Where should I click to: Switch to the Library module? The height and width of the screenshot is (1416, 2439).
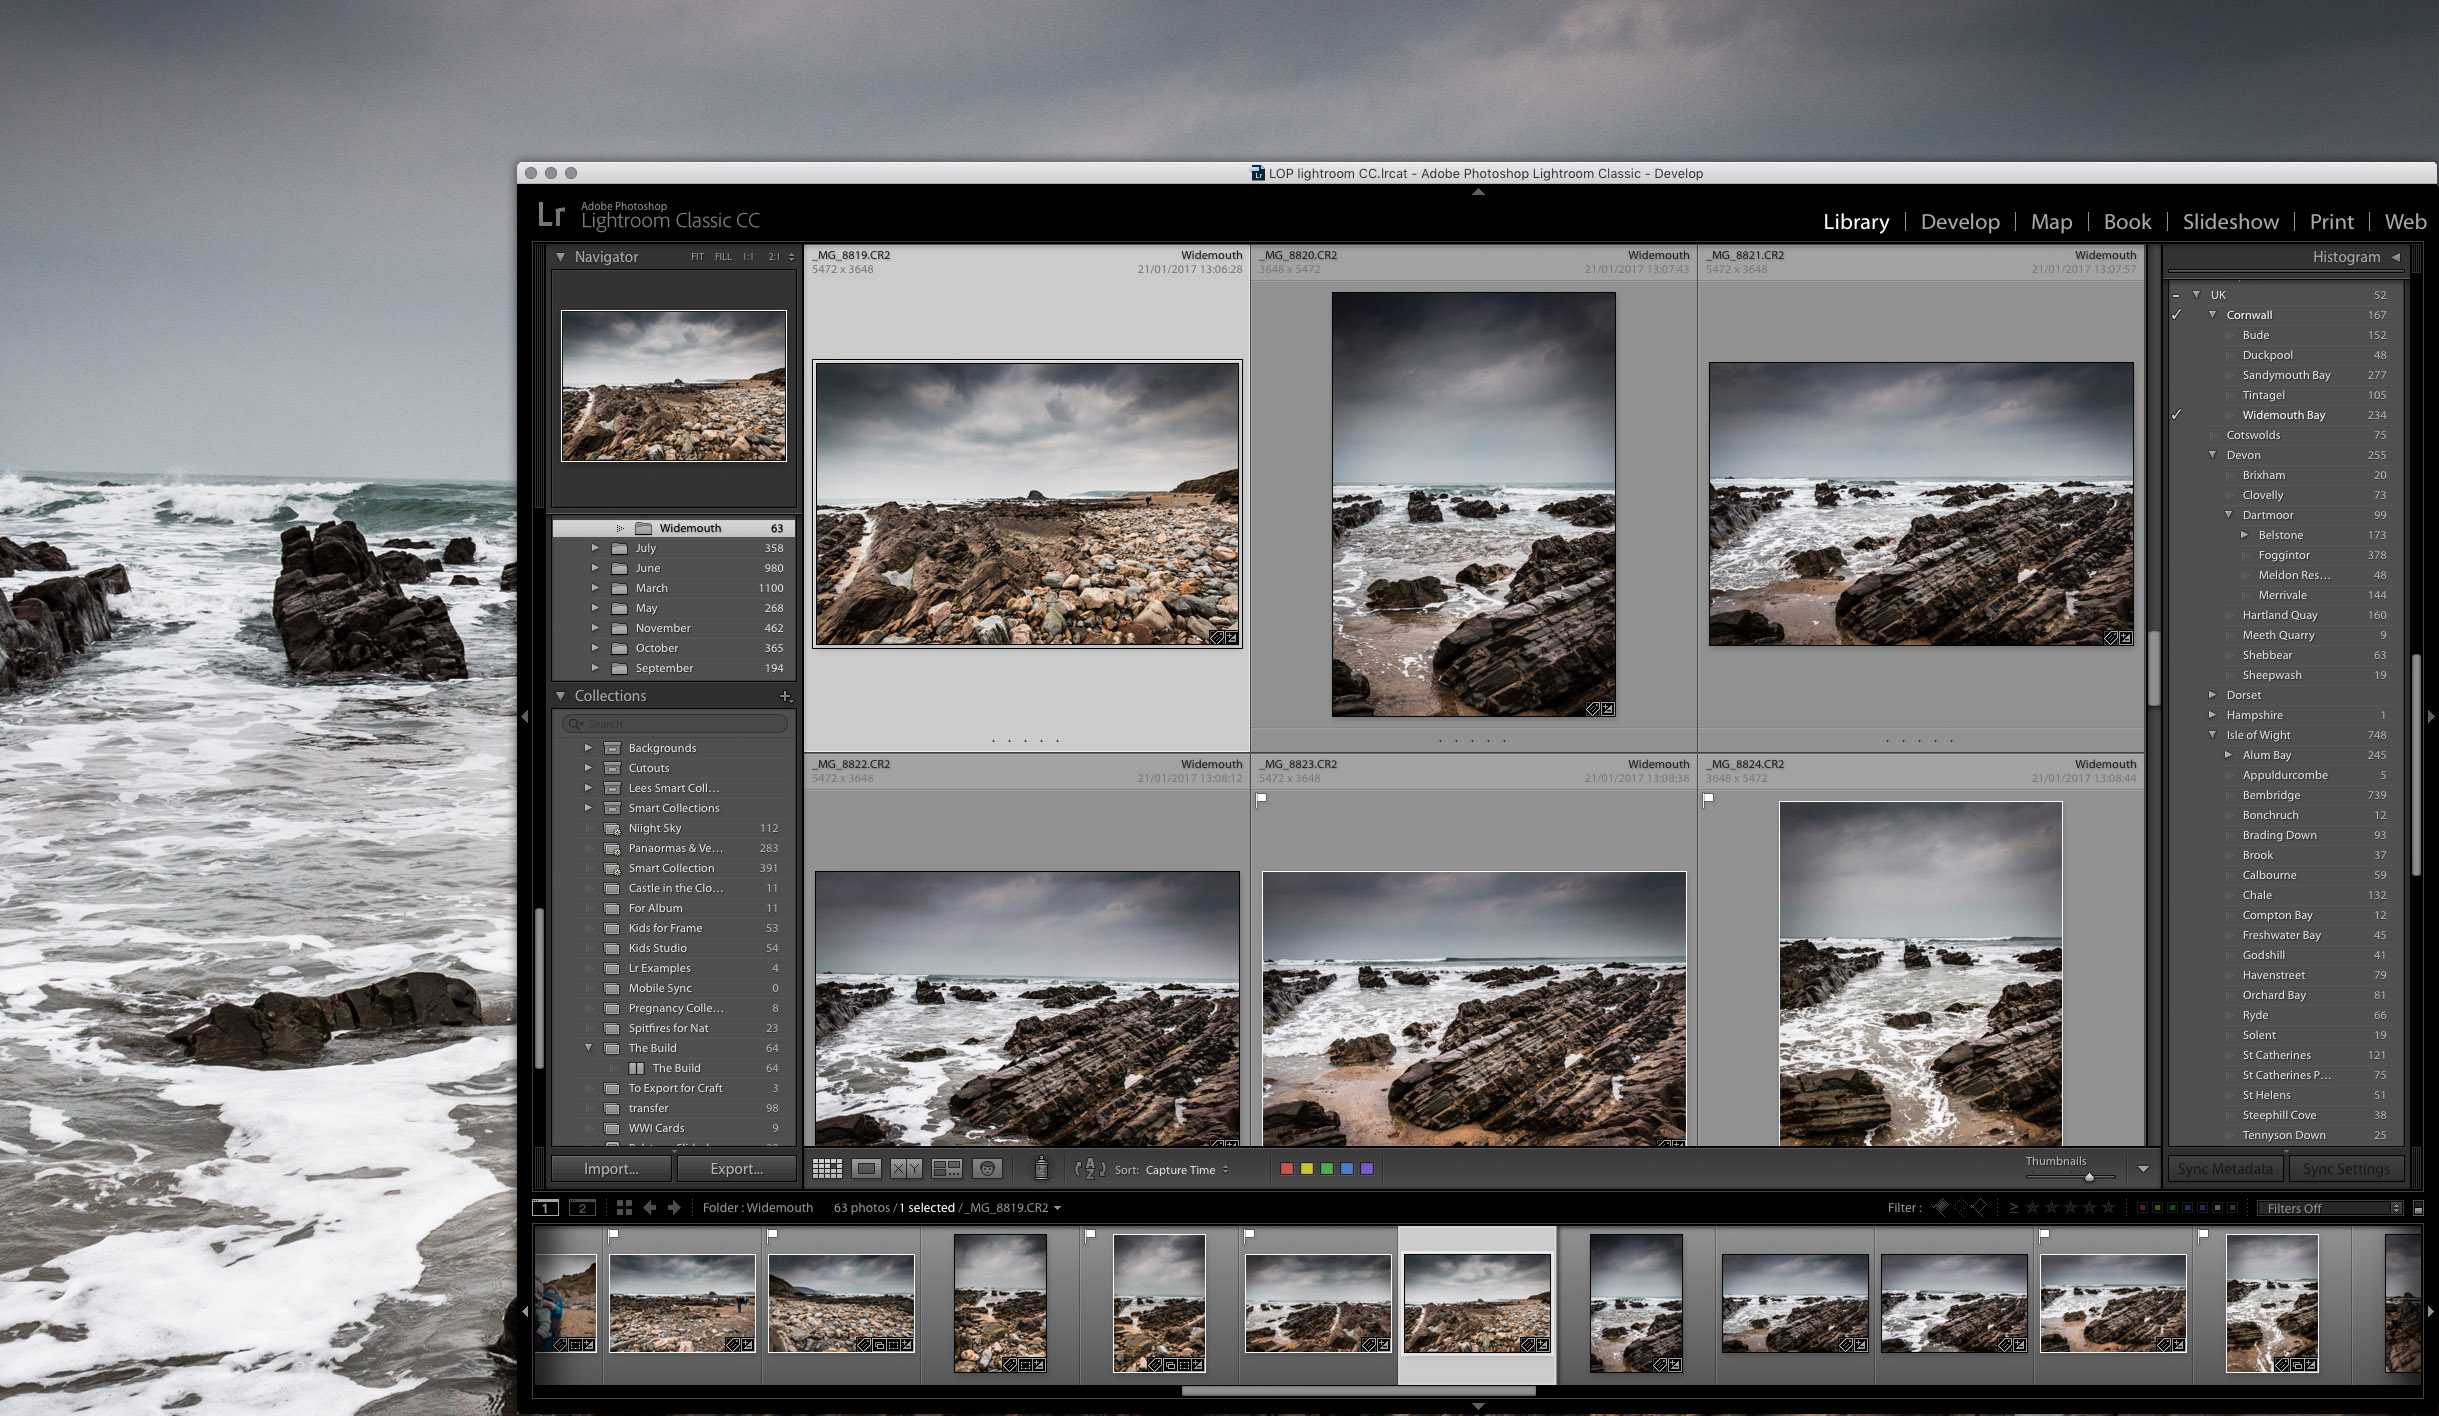tap(1856, 222)
